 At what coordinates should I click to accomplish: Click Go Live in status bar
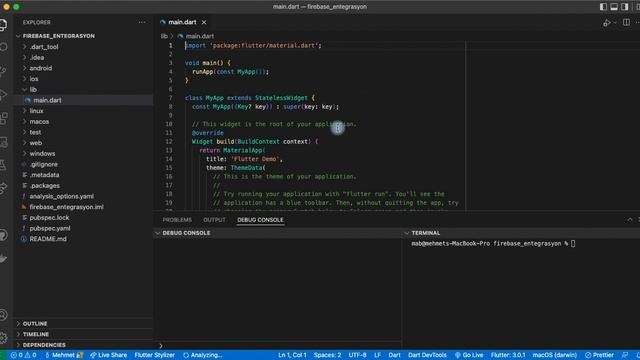469,355
